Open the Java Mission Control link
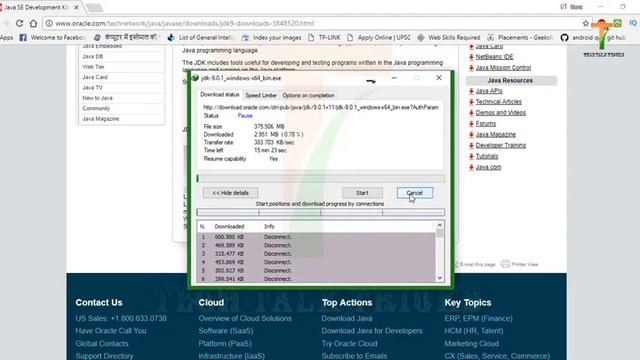This screenshot has width=640, height=360. 503,68
